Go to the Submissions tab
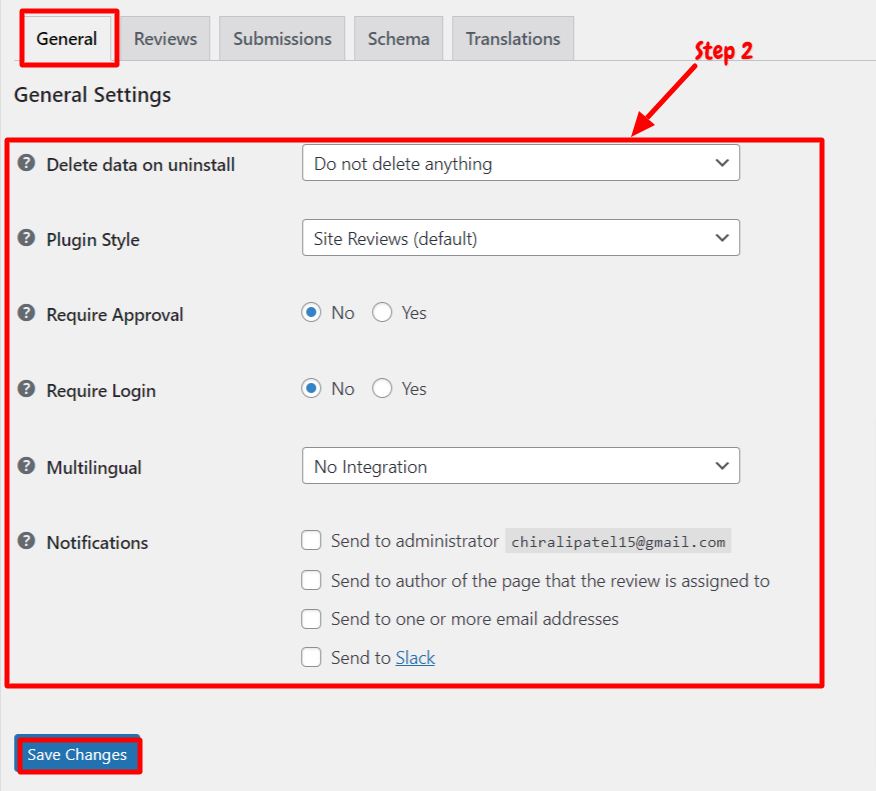The image size is (876, 791). click(x=282, y=39)
